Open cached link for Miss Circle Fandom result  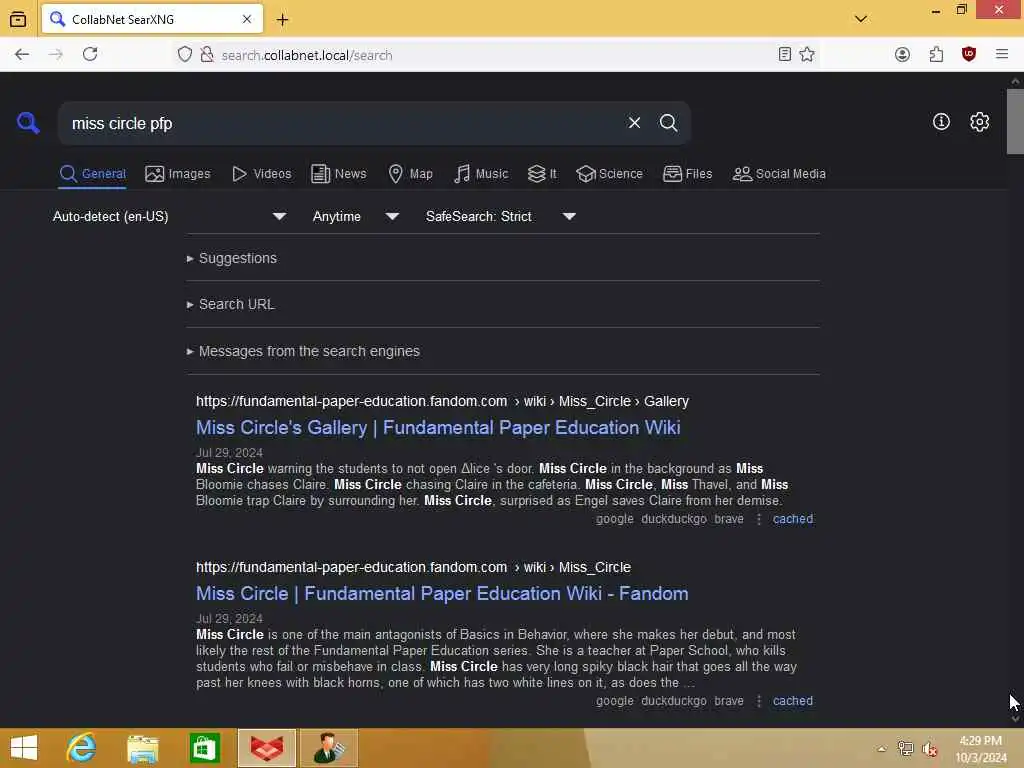(793, 701)
